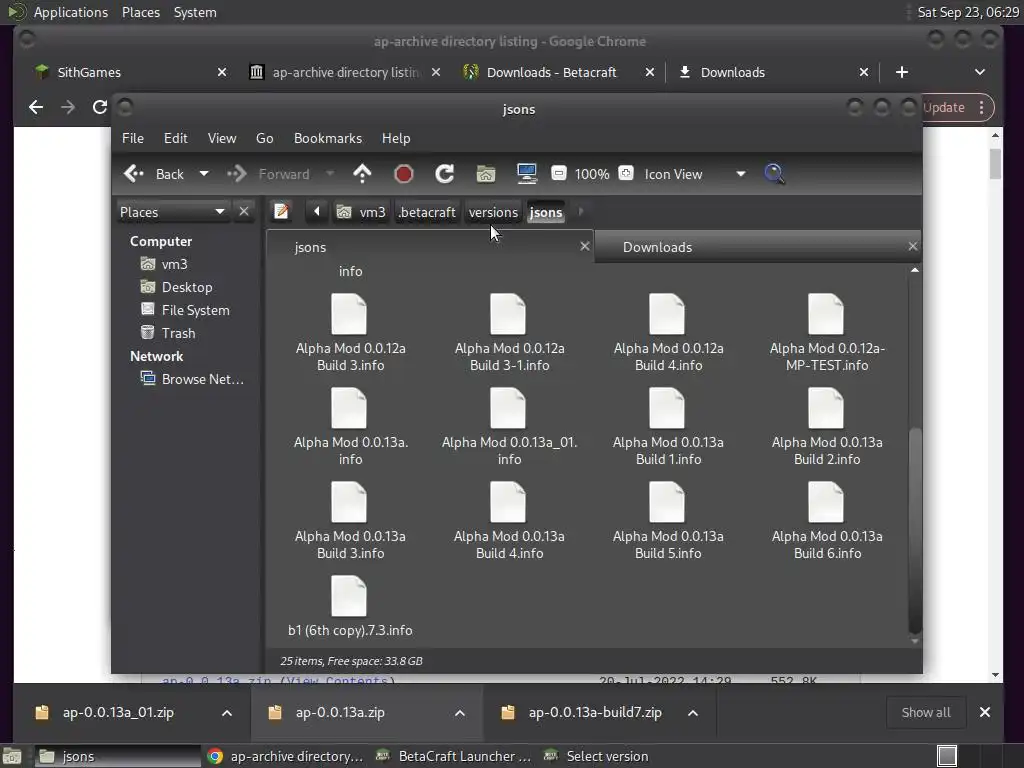Select jsons in the path bar
1024x768 pixels.
546,212
